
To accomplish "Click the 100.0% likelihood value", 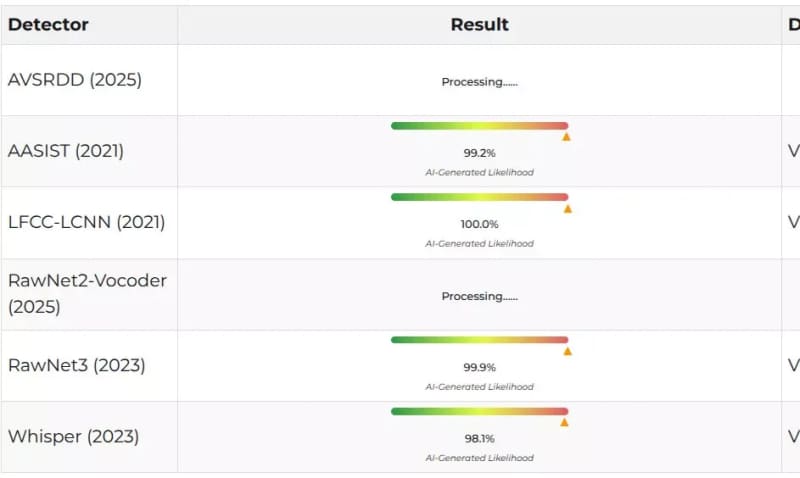I will pos(479,224).
